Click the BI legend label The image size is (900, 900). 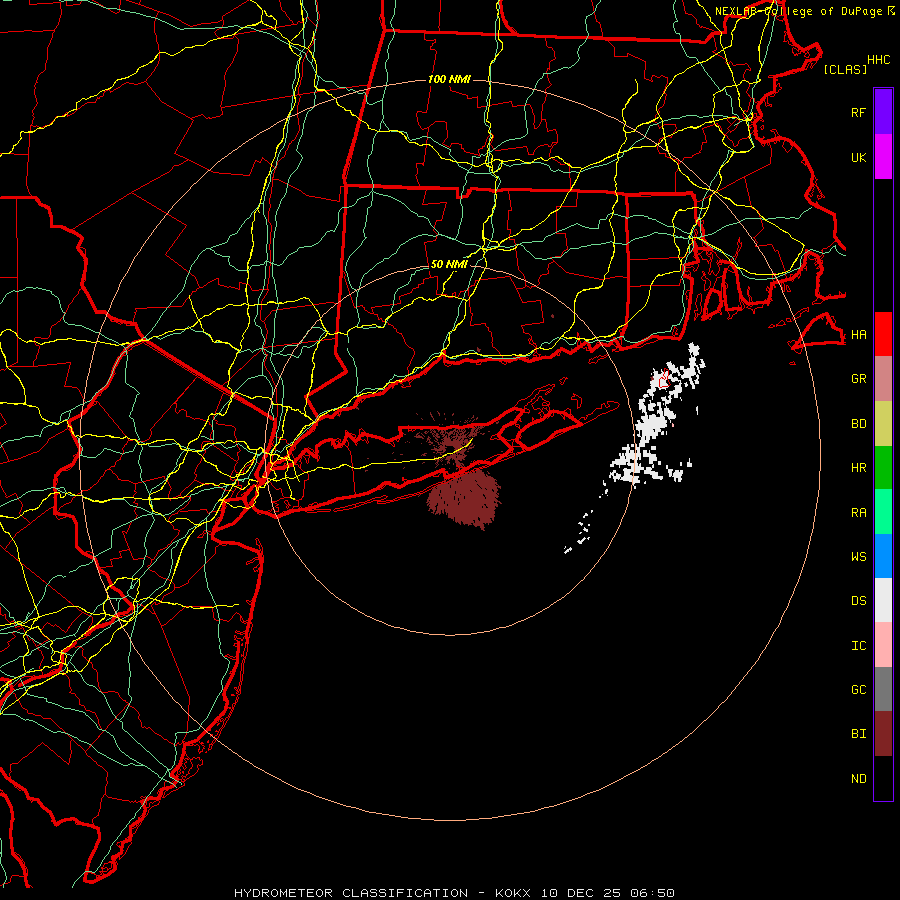pos(858,734)
